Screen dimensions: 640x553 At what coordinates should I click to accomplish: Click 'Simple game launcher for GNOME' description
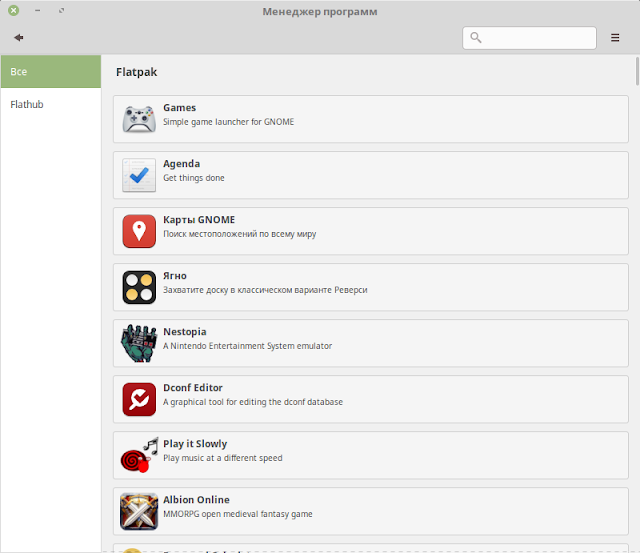point(229,122)
